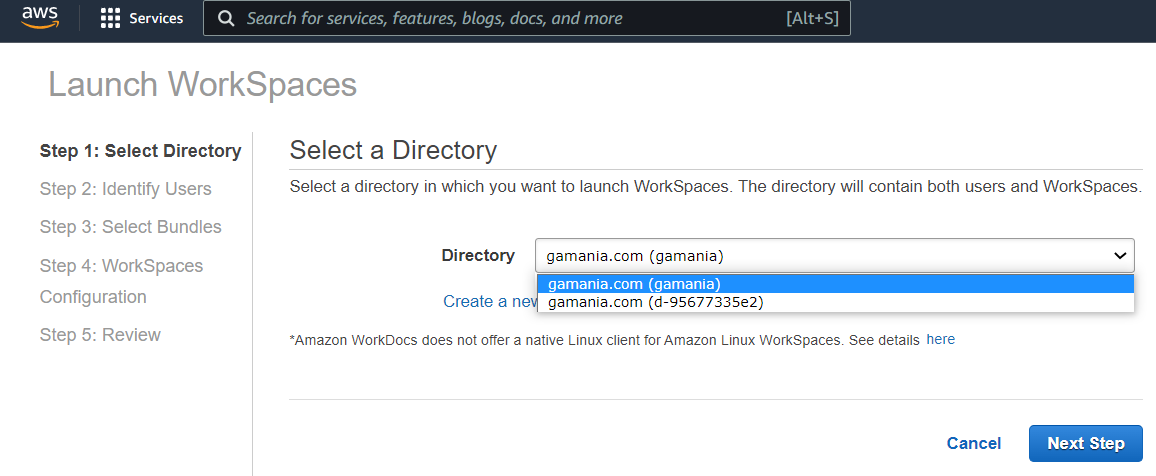This screenshot has width=1156, height=476.
Task: Open the Services menu label
Action: click(x=156, y=19)
